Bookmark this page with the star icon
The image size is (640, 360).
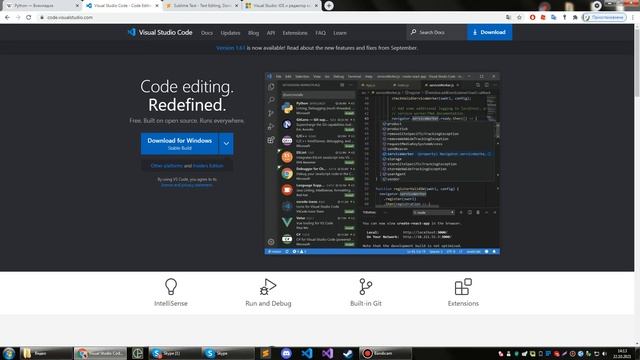(x=519, y=18)
